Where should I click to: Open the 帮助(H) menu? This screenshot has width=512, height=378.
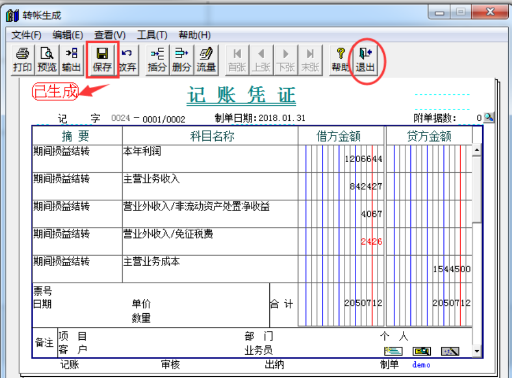[195, 35]
